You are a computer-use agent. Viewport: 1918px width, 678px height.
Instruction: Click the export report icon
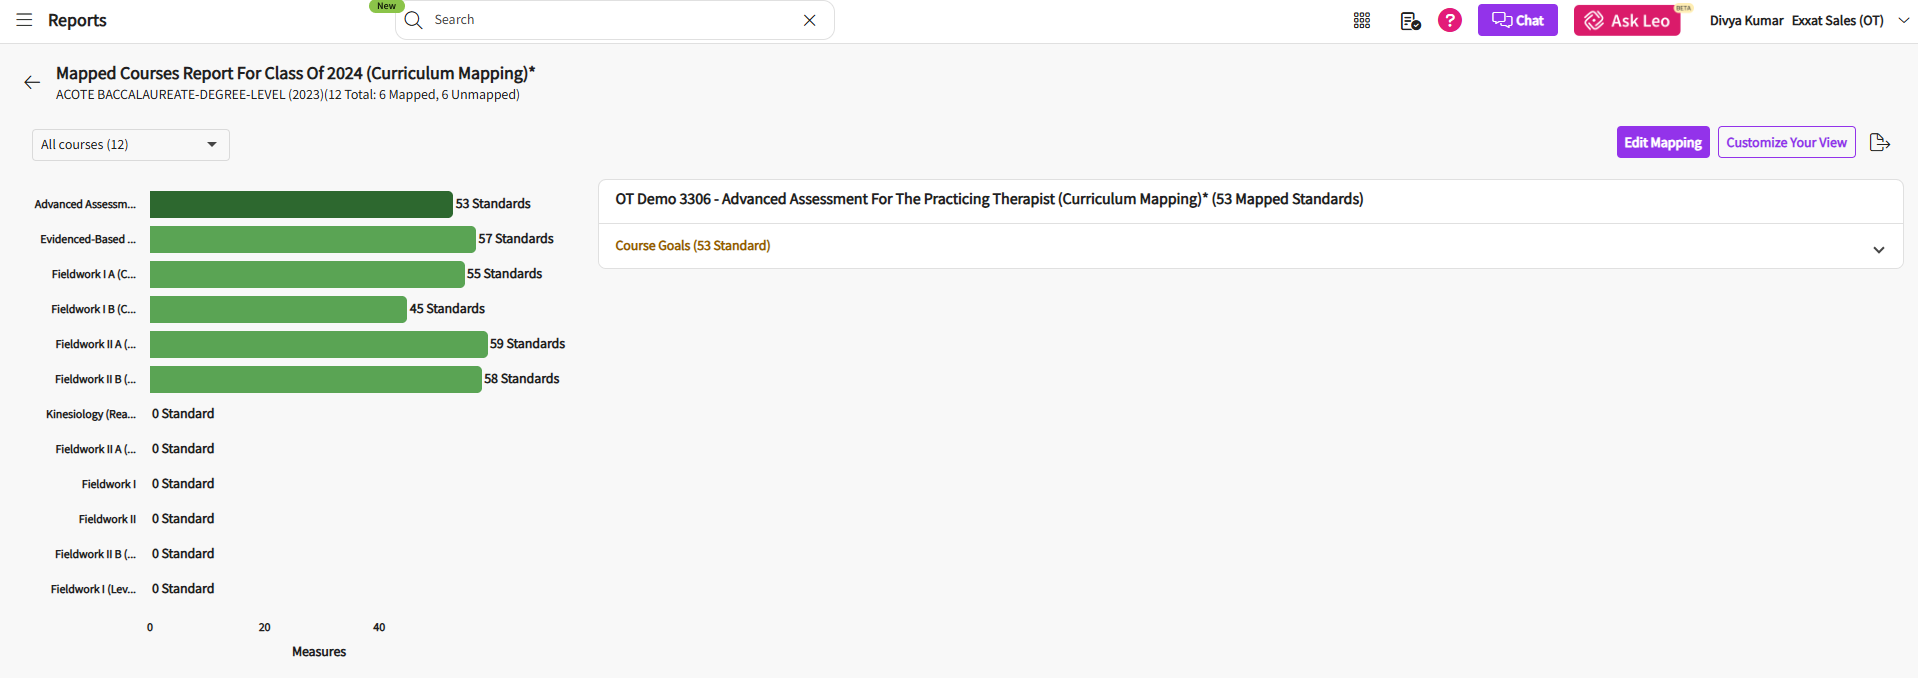(x=1880, y=143)
